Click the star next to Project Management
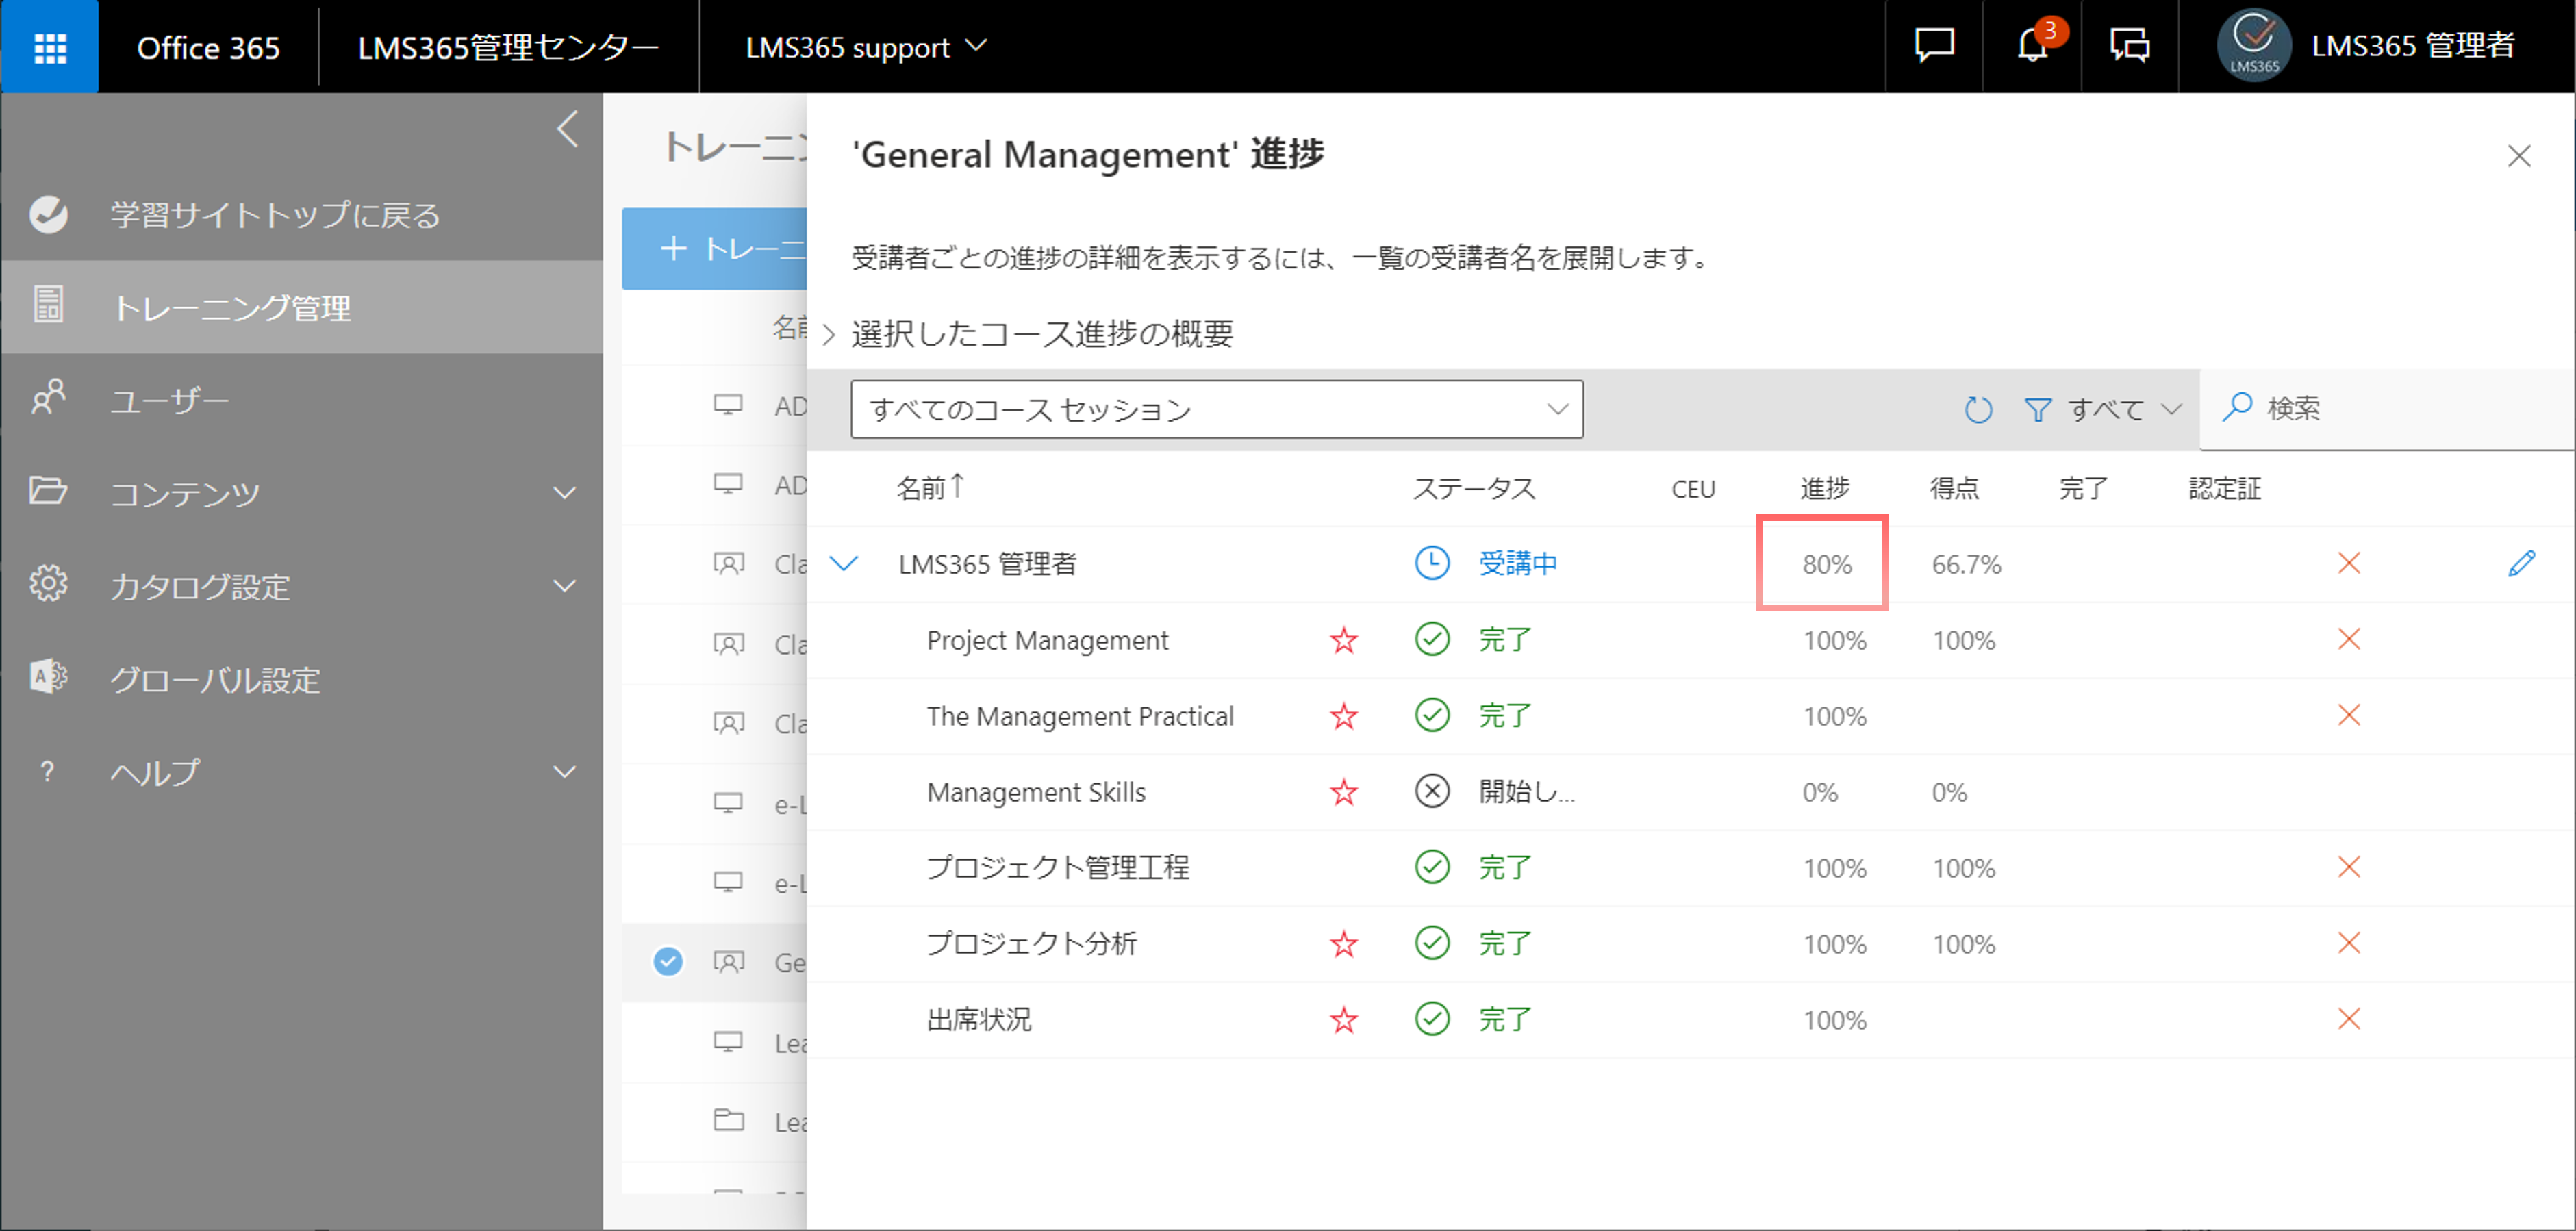 1344,640
